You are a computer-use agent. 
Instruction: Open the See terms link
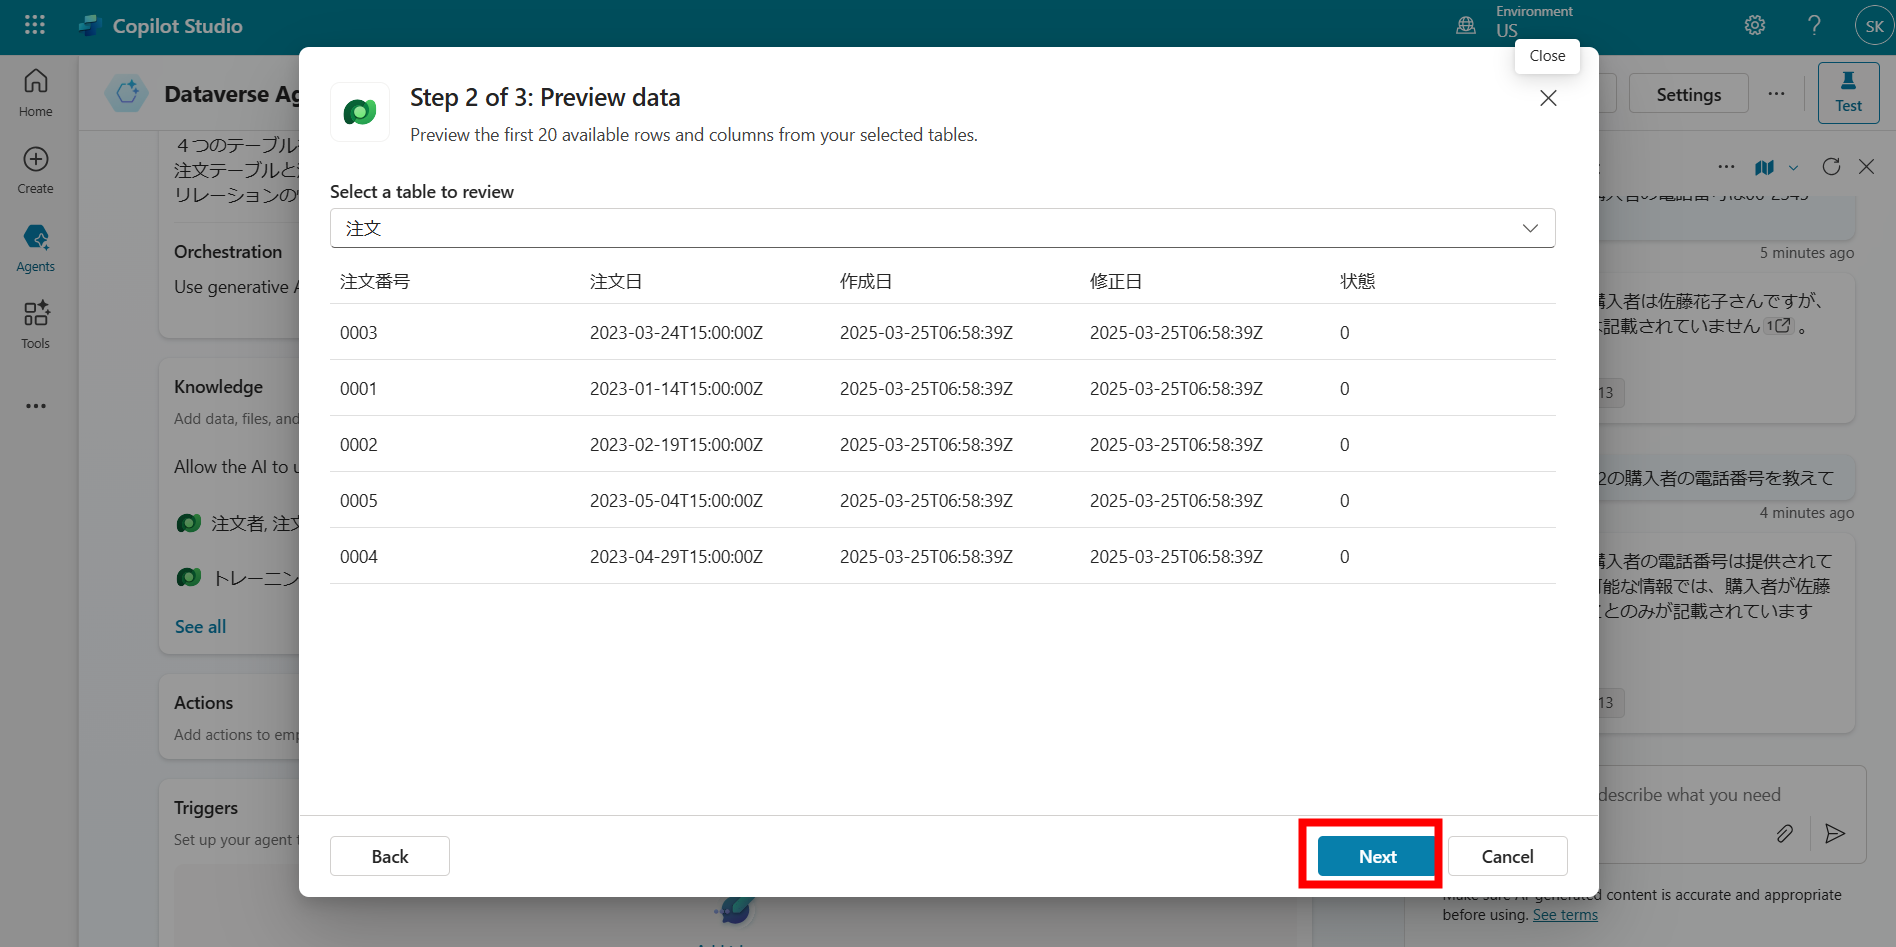(1564, 914)
